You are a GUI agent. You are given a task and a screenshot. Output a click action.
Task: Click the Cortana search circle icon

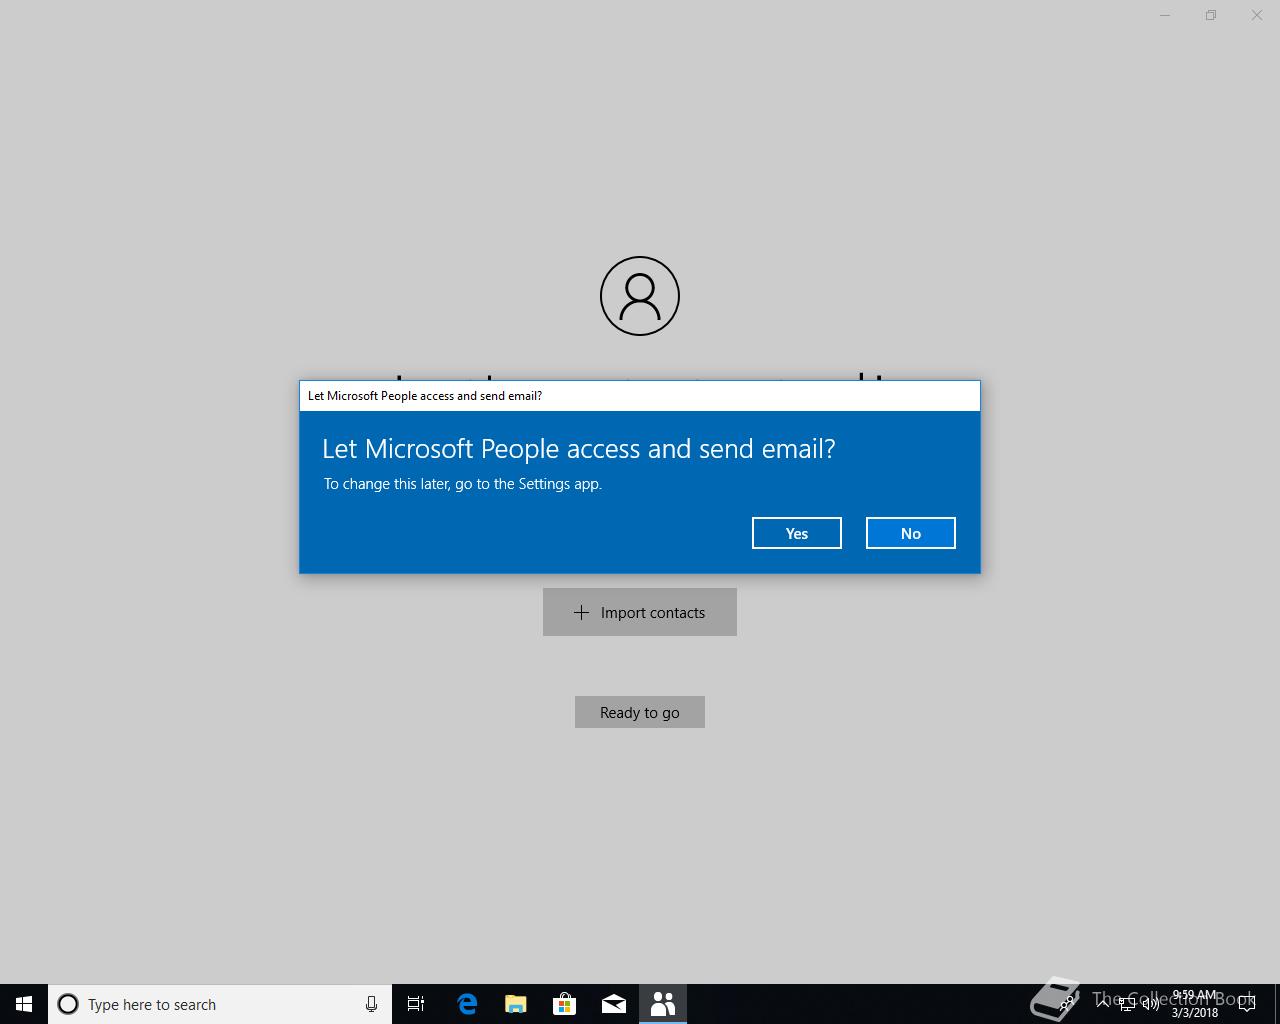click(68, 1004)
